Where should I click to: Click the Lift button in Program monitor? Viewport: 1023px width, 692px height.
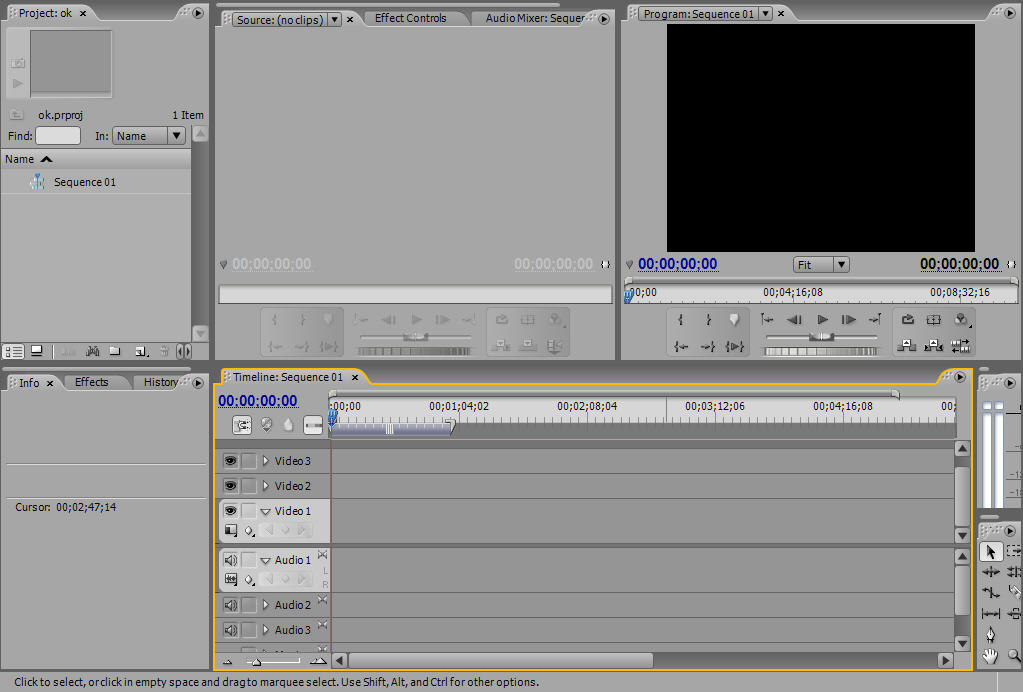[x=907, y=345]
